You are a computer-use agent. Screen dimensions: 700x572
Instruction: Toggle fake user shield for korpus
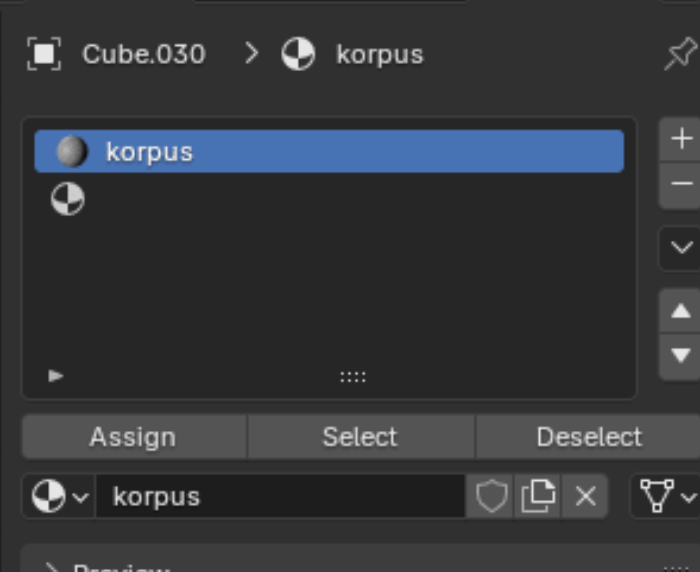491,496
